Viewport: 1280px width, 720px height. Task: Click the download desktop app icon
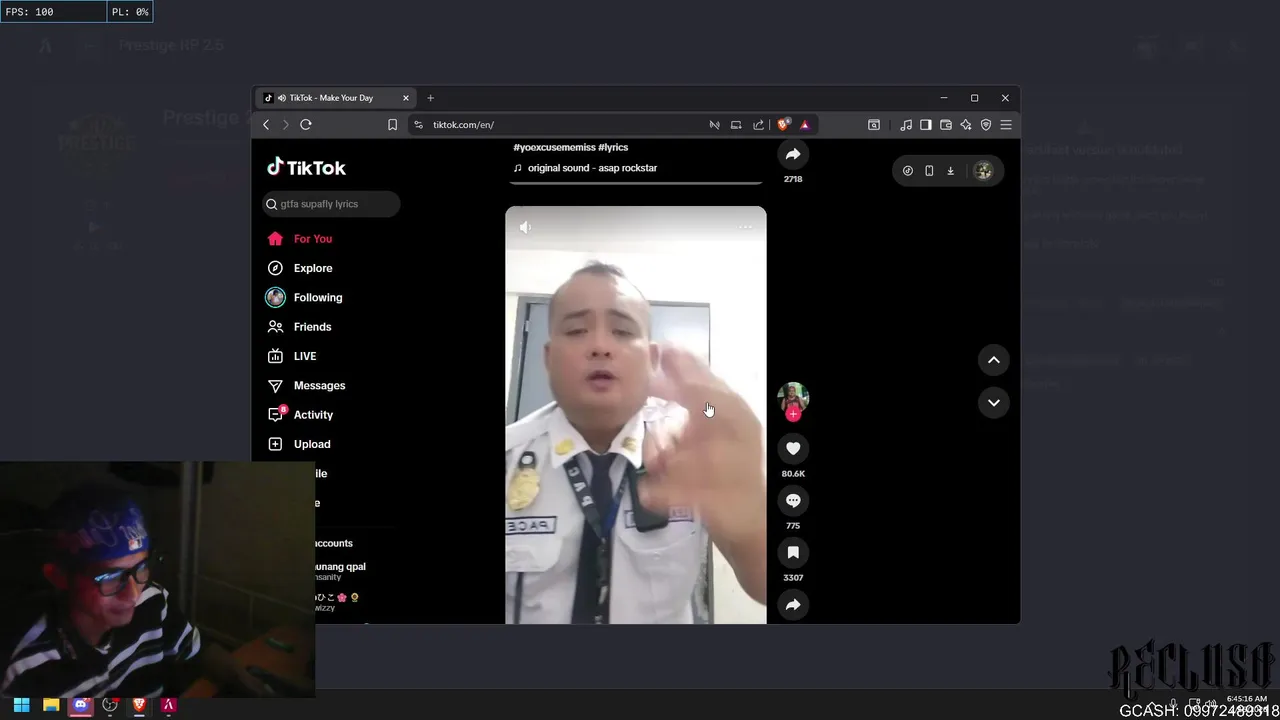pos(950,171)
